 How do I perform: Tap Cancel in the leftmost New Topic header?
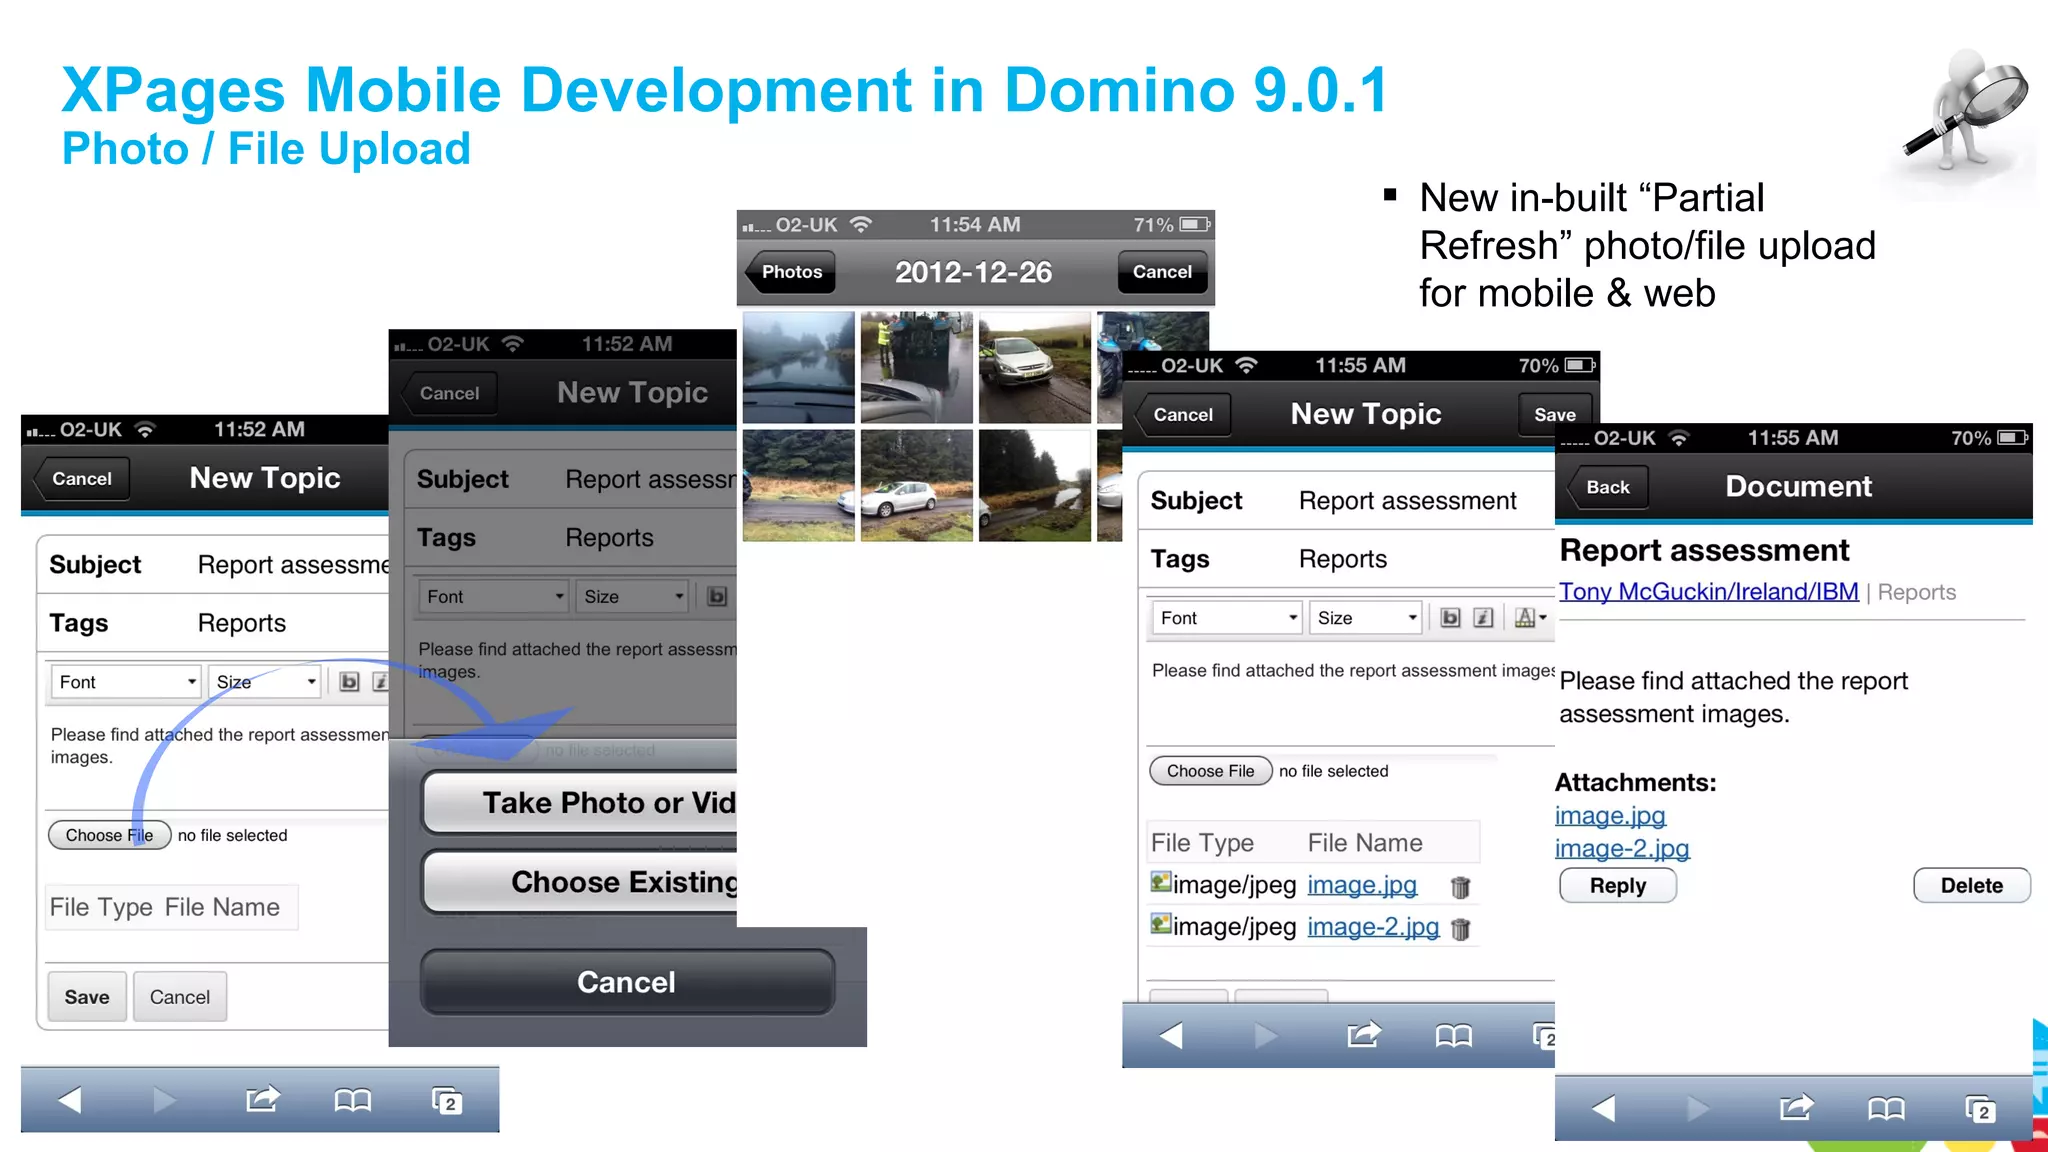pyautogui.click(x=80, y=479)
